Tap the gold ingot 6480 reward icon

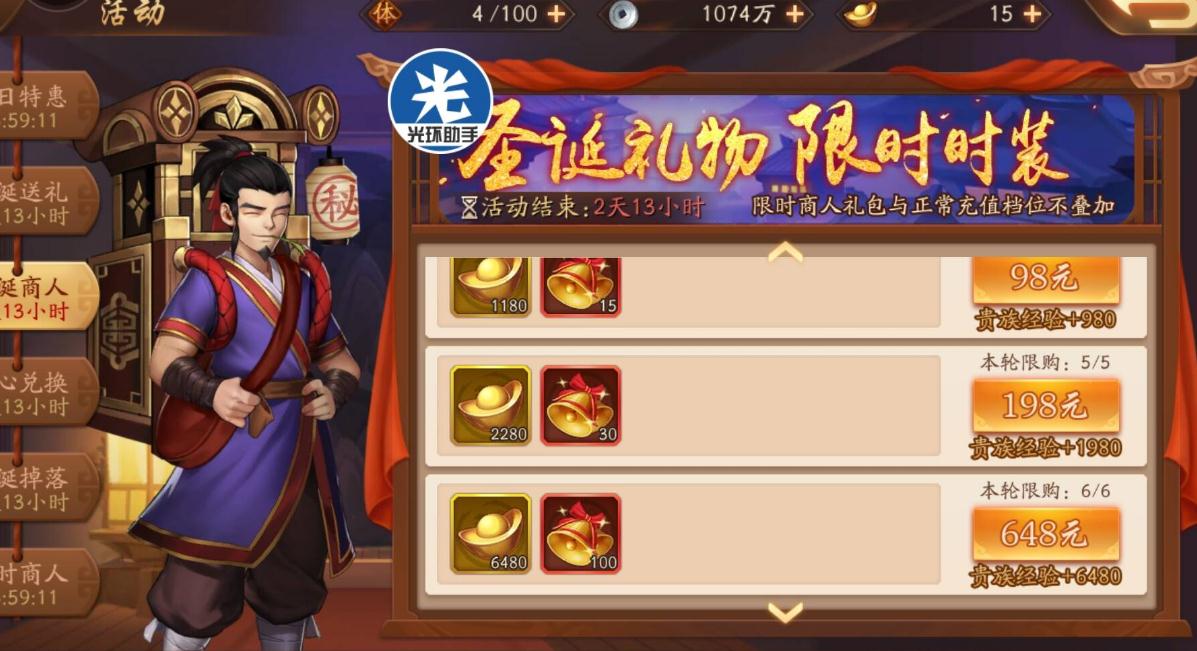click(490, 533)
